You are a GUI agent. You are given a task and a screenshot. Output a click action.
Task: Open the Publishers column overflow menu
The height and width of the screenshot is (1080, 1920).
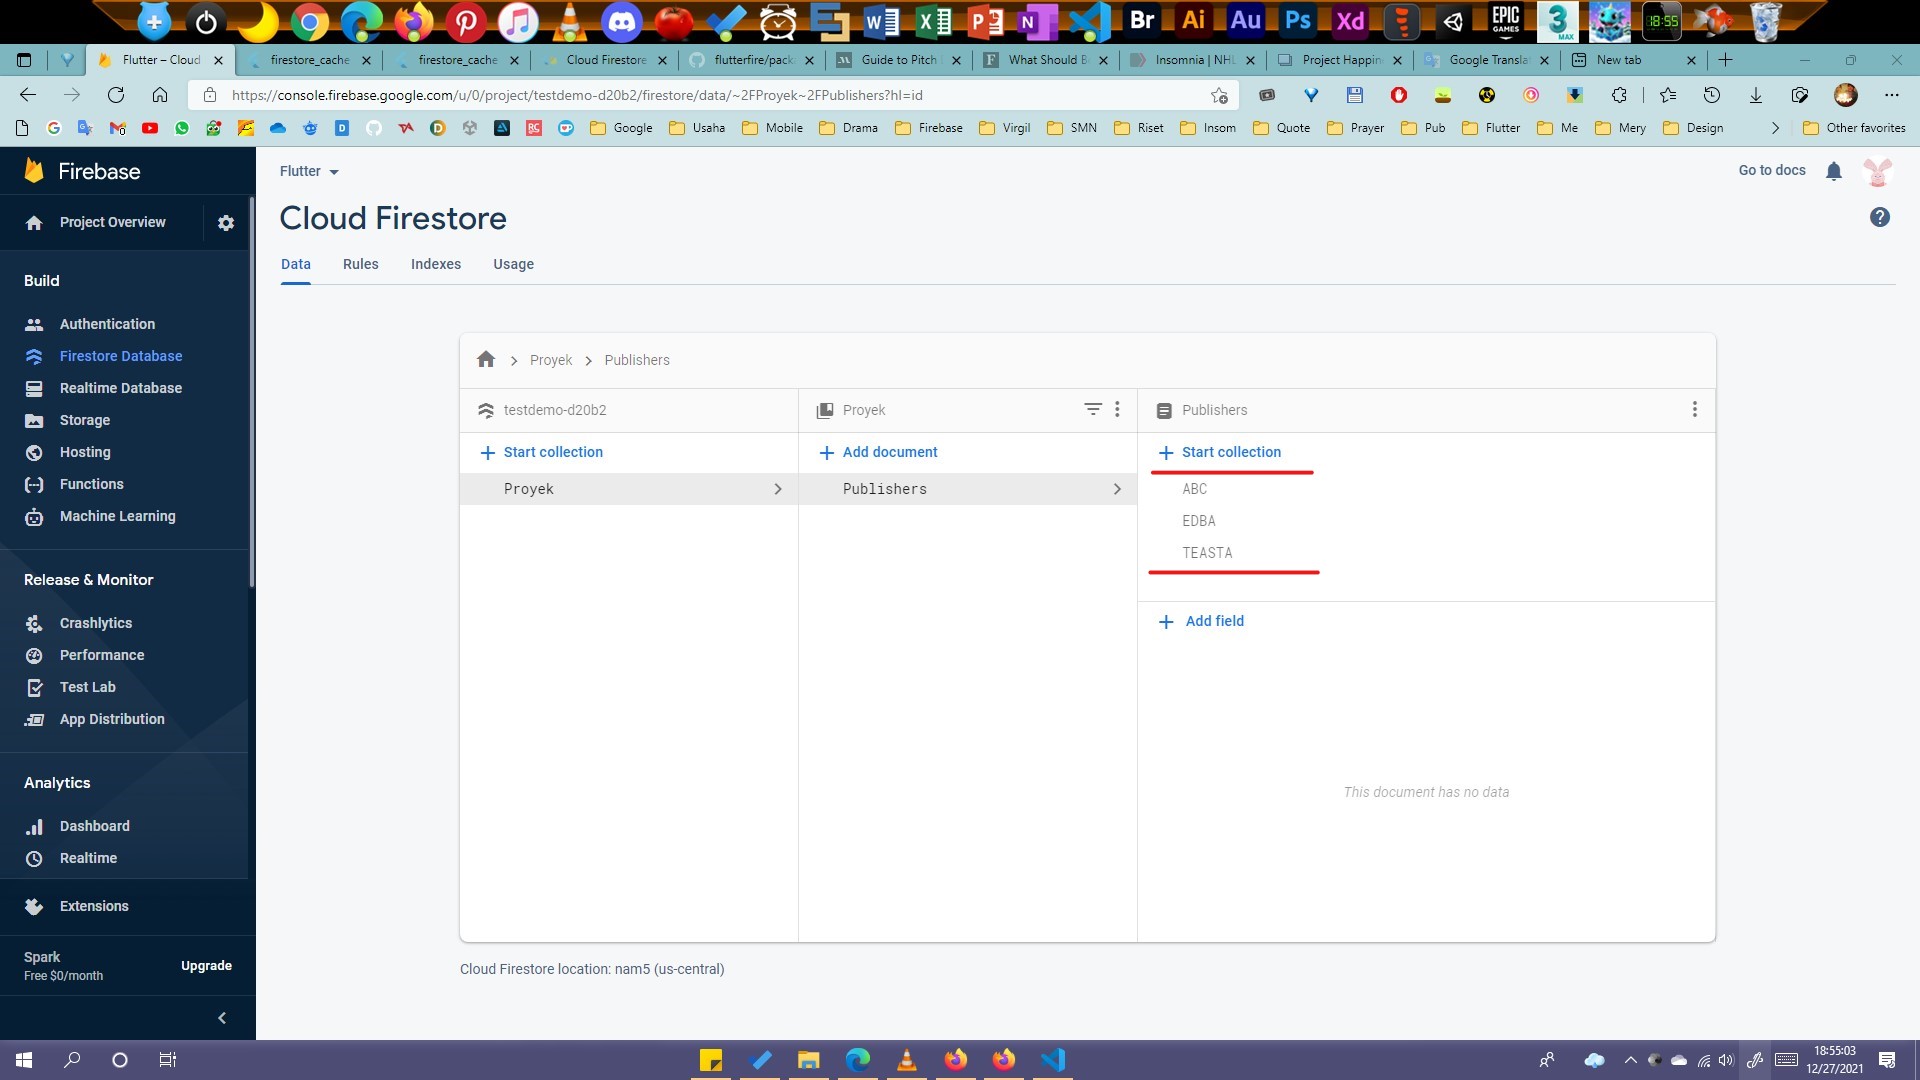[x=1695, y=409]
